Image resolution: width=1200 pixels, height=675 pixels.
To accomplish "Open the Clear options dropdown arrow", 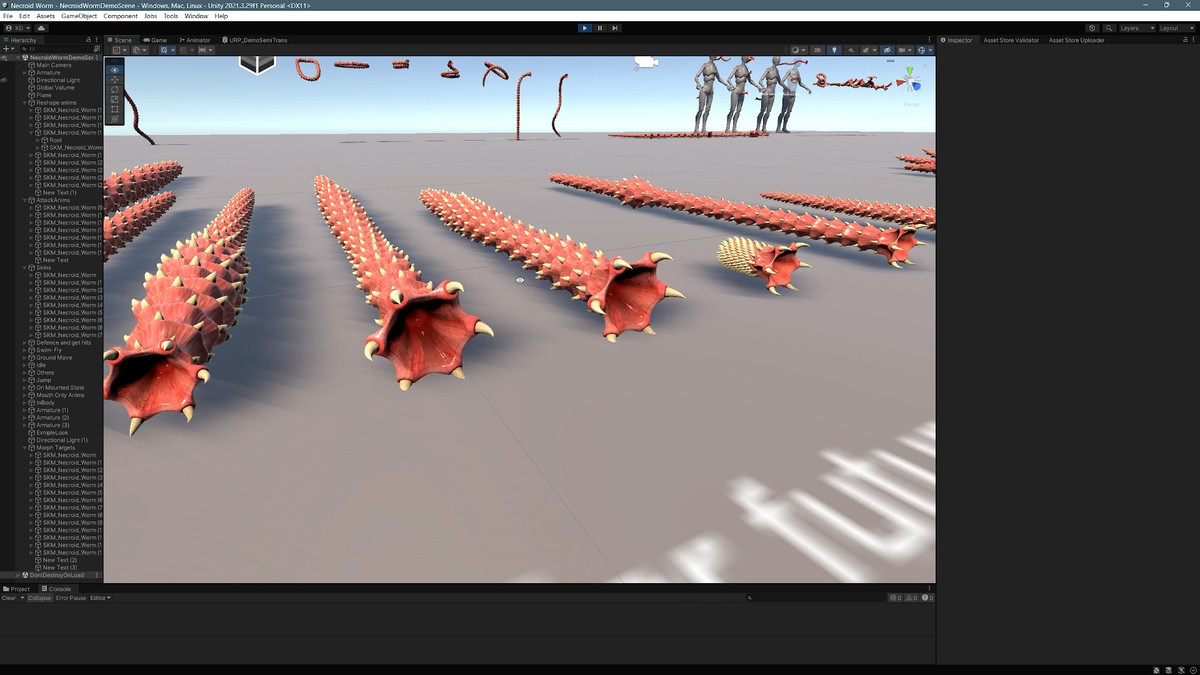I will coord(22,598).
